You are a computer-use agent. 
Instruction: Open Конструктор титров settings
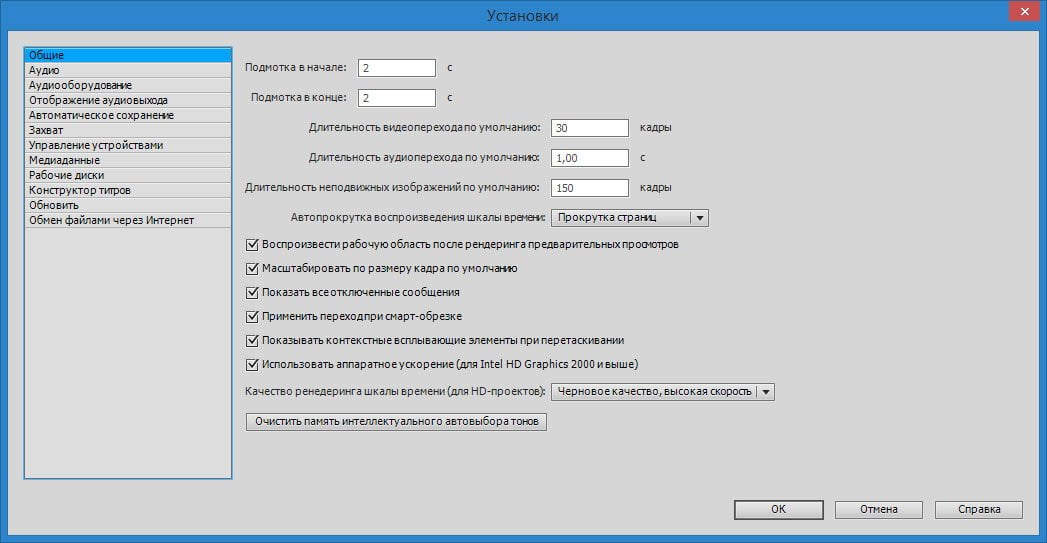[128, 190]
